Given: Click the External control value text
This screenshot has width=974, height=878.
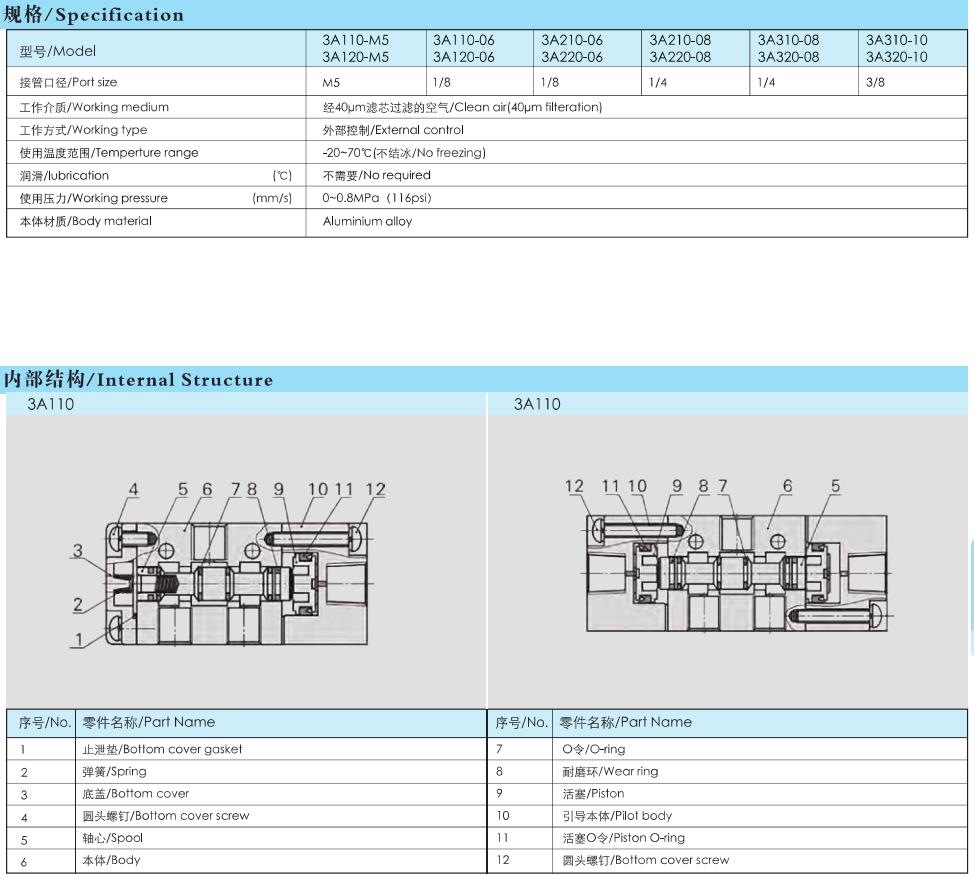Looking at the screenshot, I should pyautogui.click(x=393, y=130).
